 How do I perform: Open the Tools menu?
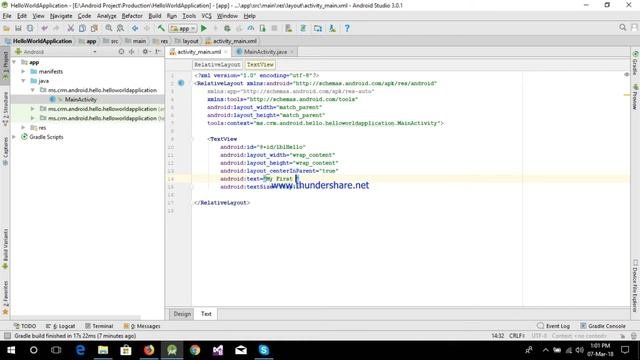pyautogui.click(x=189, y=16)
